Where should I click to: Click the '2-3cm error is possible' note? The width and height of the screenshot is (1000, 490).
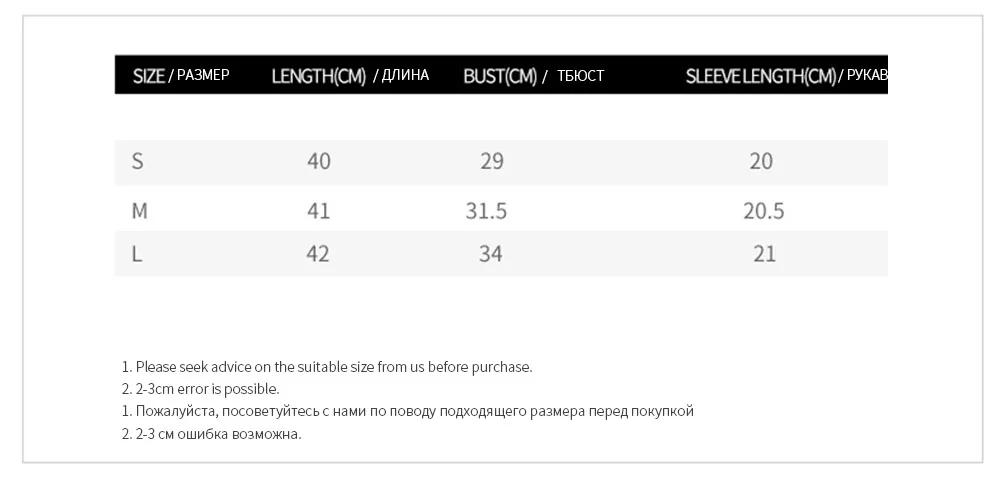click(x=200, y=389)
